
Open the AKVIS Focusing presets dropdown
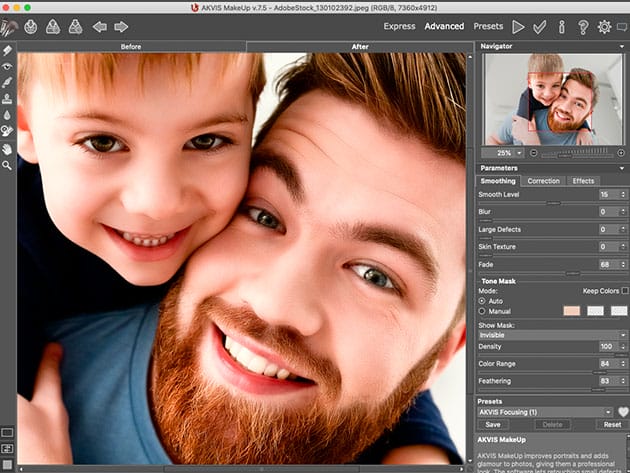pos(545,411)
